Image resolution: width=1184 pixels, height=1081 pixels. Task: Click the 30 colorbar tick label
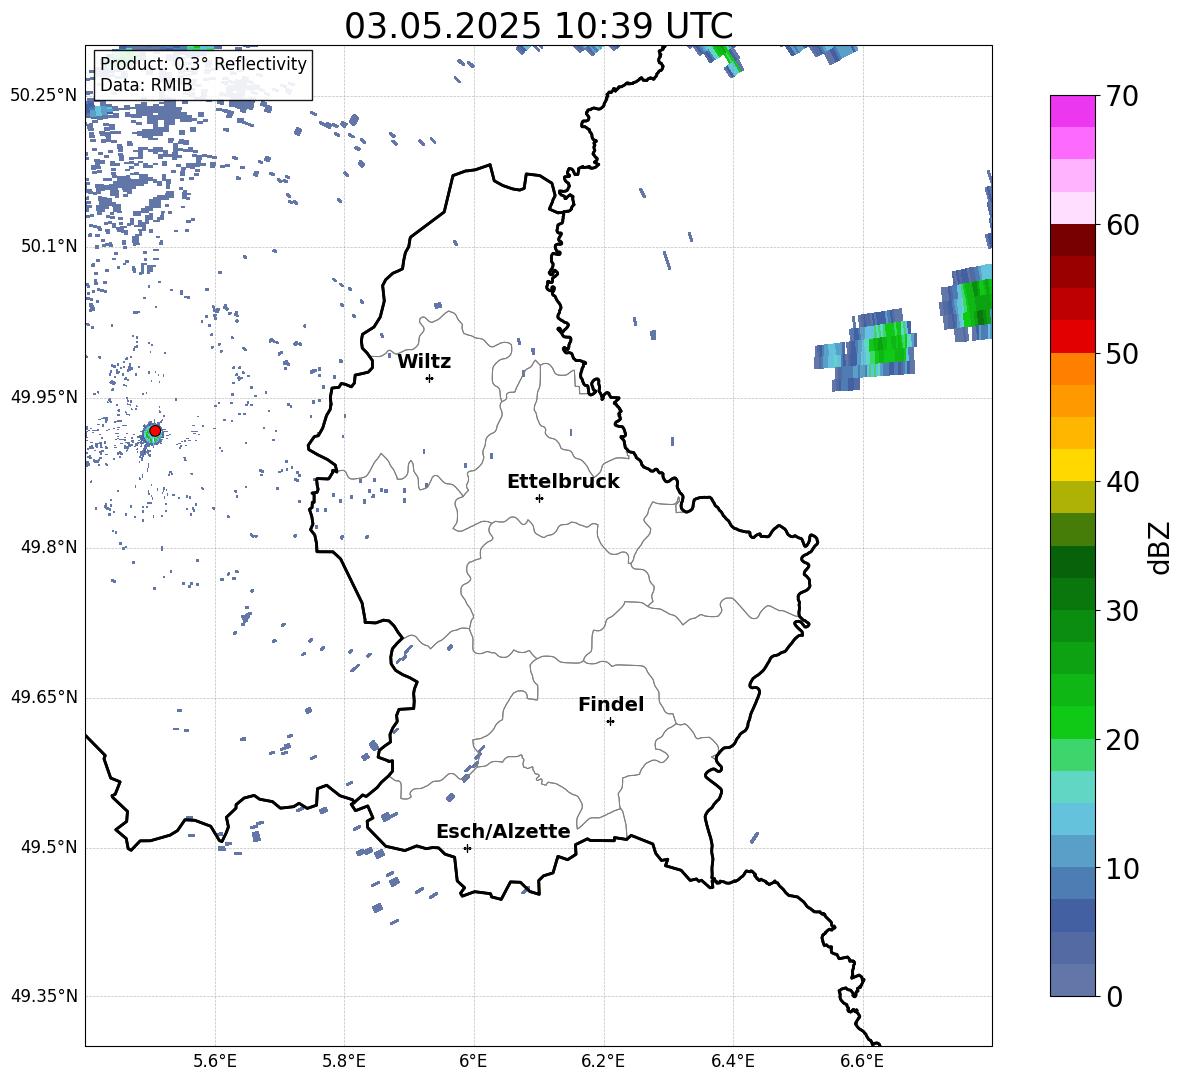(x=1122, y=611)
